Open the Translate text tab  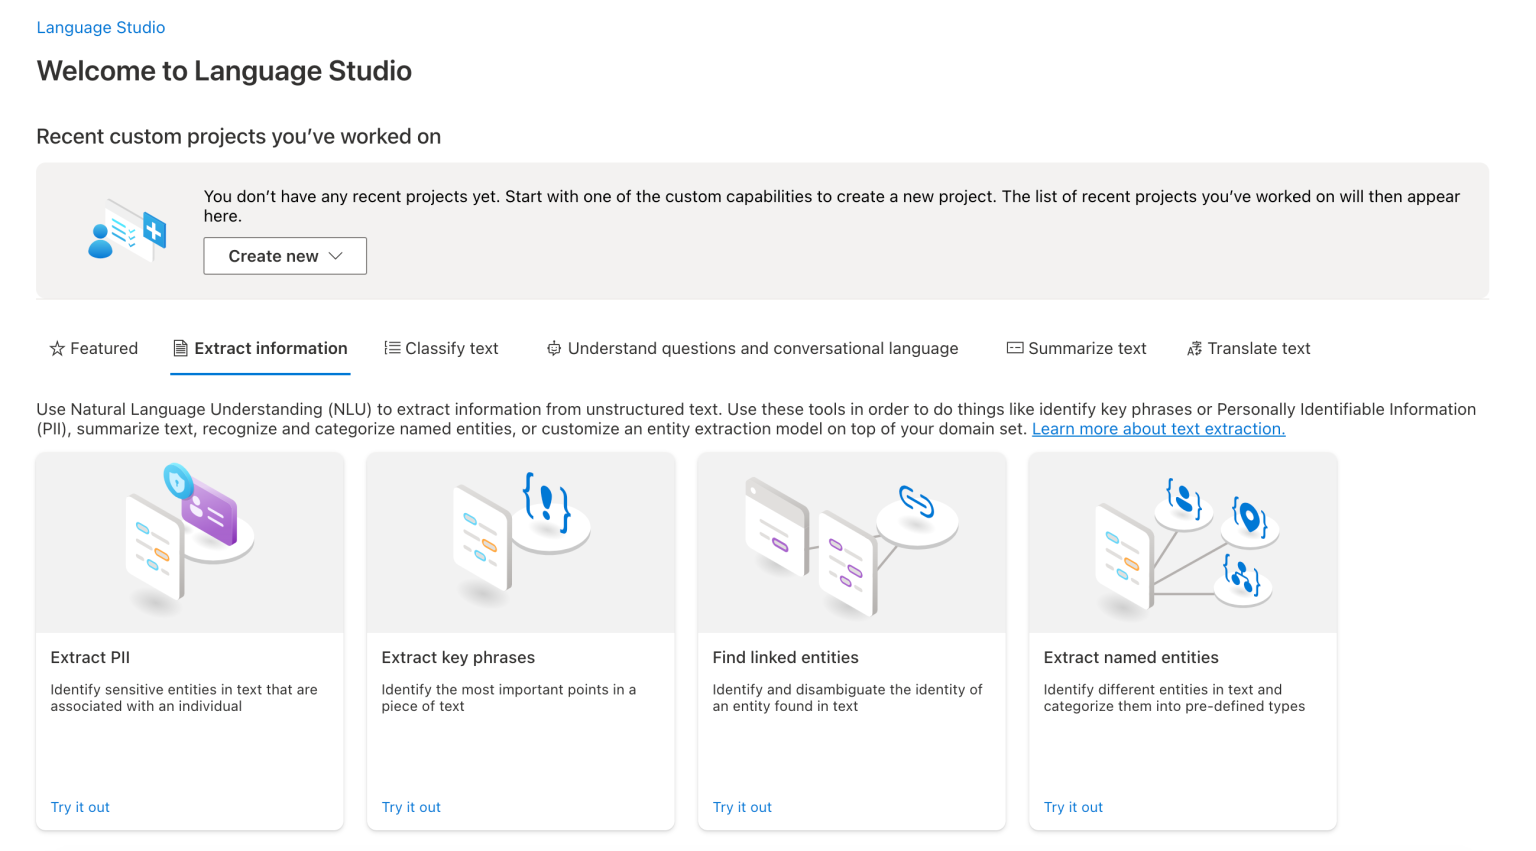pyautogui.click(x=1259, y=348)
